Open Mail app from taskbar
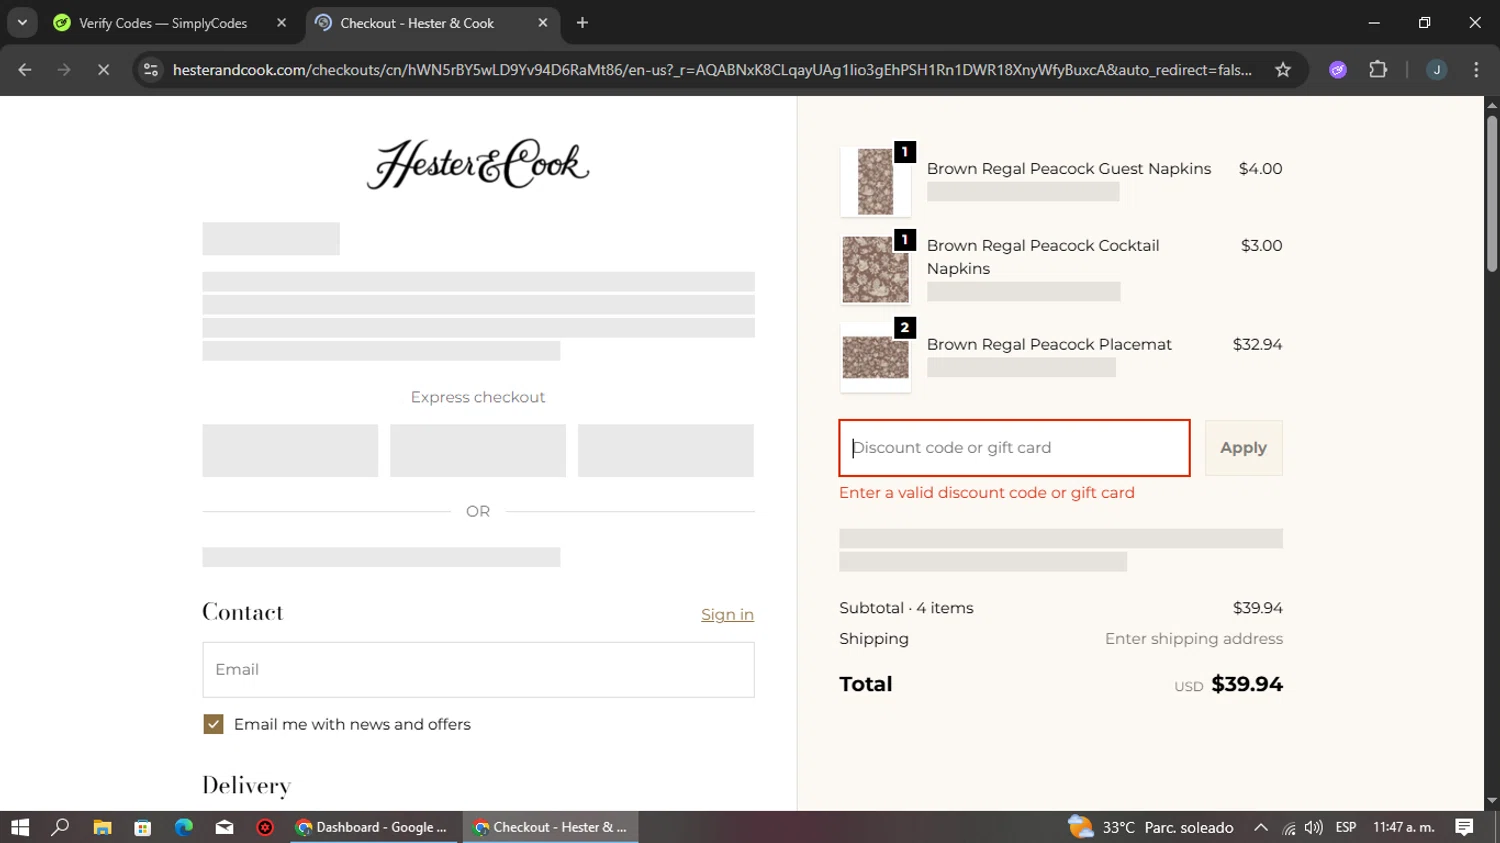The image size is (1500, 843). tap(224, 827)
